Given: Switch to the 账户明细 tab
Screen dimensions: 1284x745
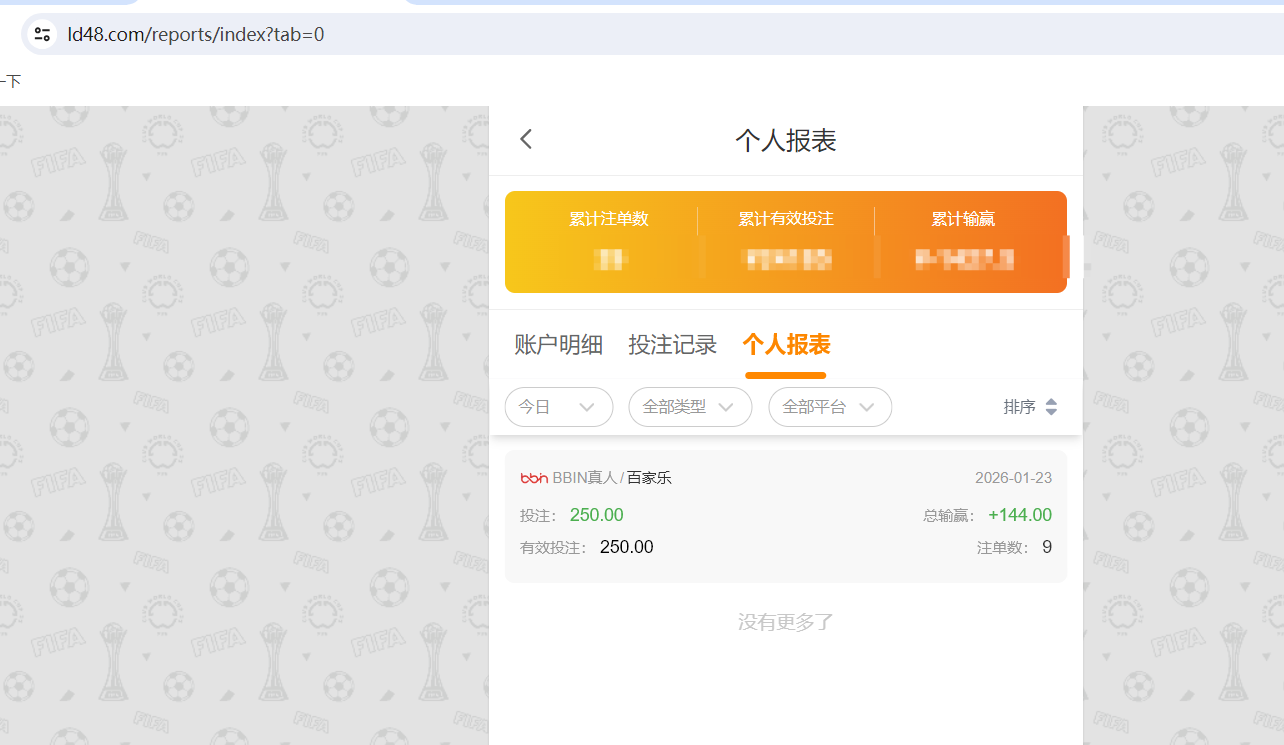Looking at the screenshot, I should point(557,344).
